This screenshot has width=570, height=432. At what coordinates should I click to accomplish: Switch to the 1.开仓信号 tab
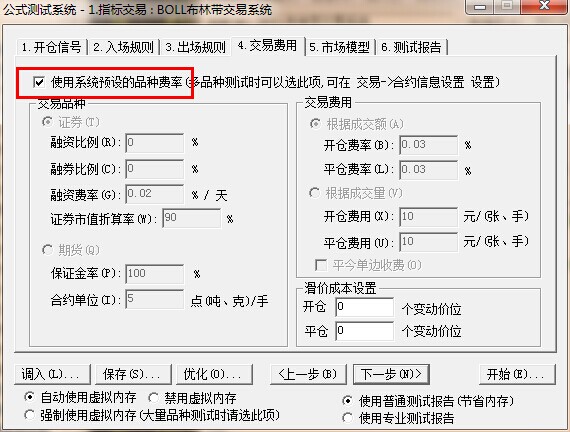(51, 47)
